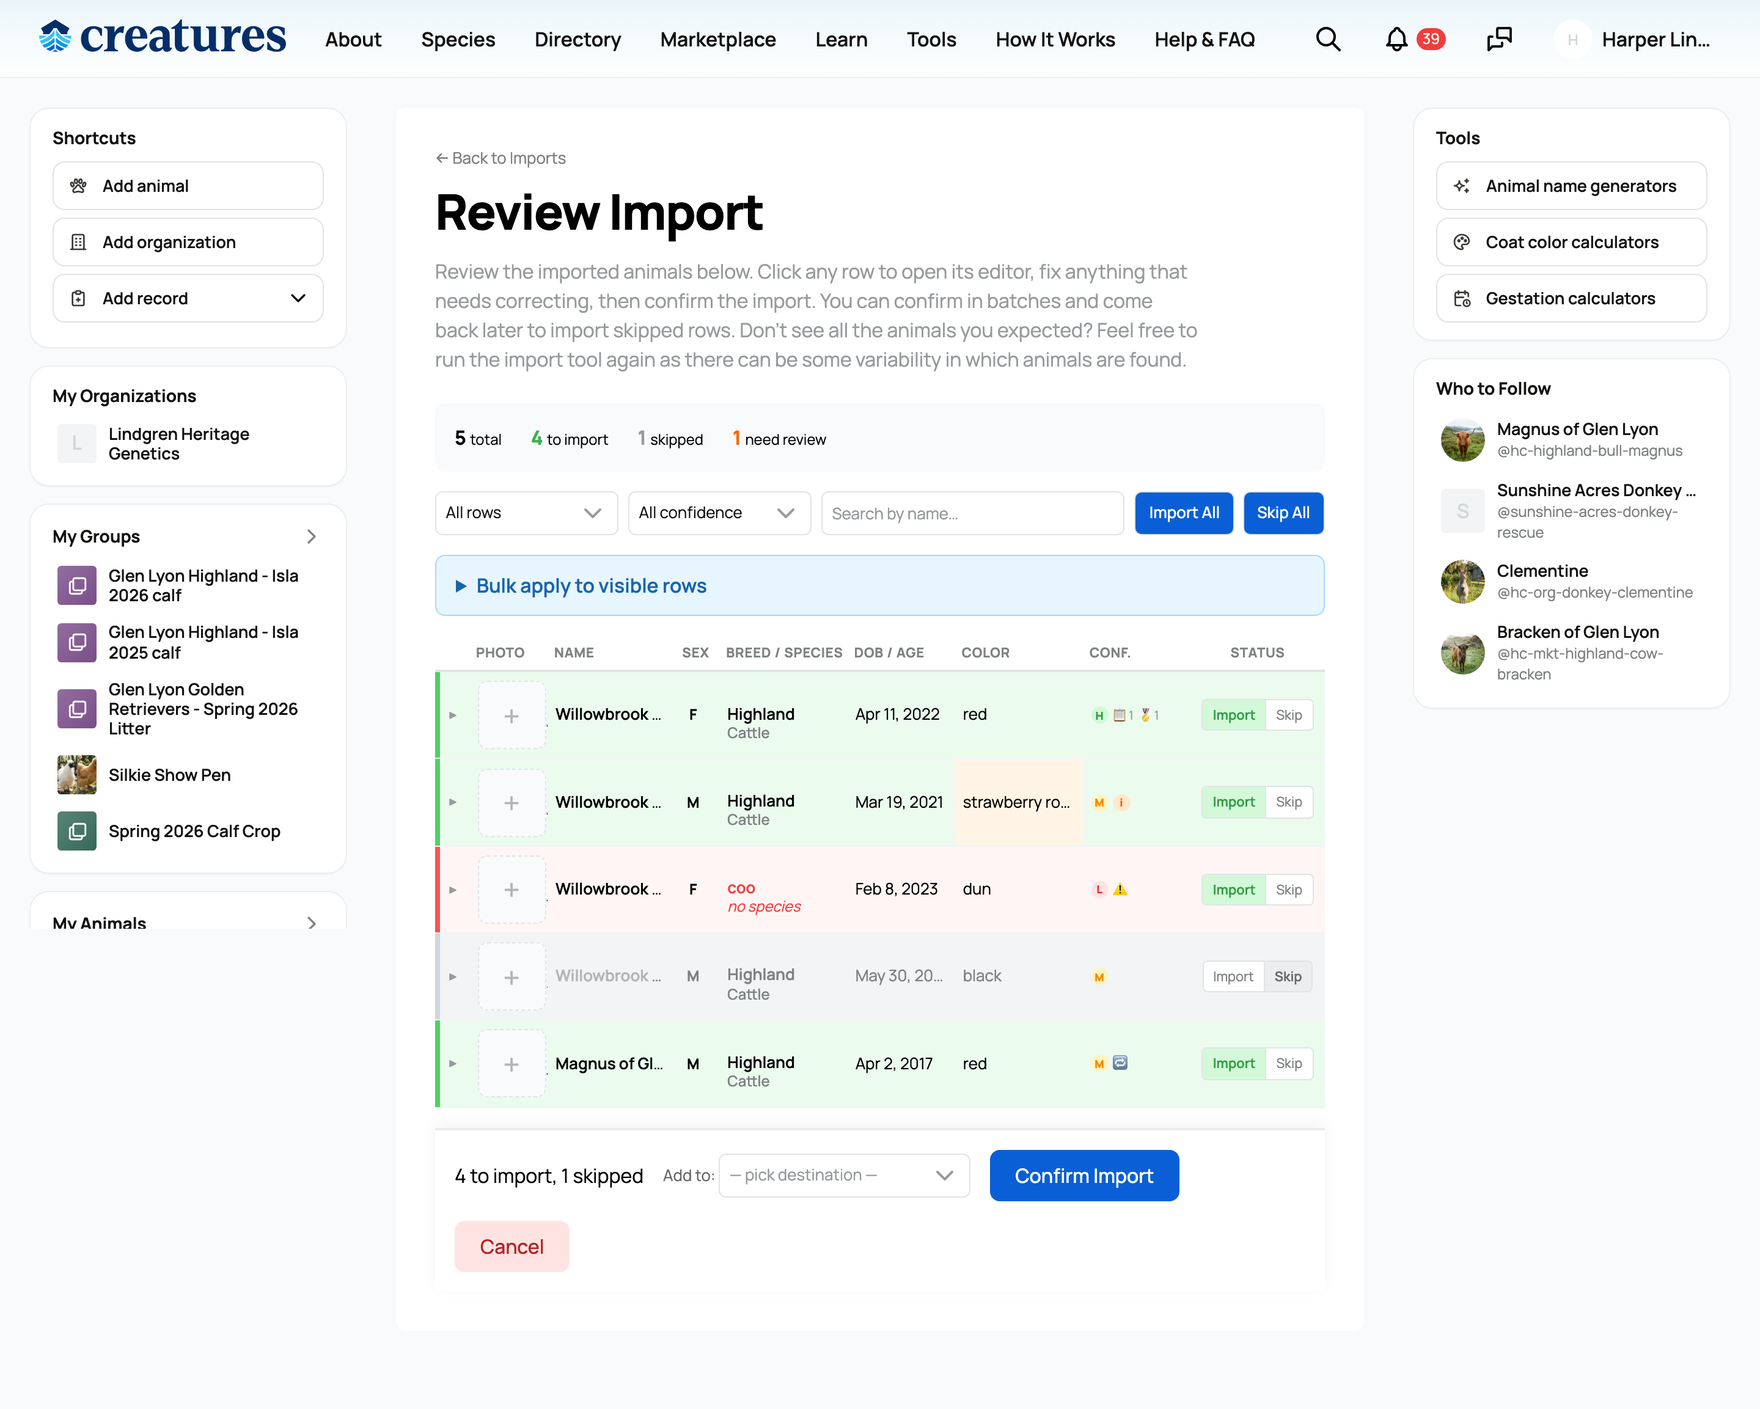Expand the Apr 11, 2022 row arrow
The width and height of the screenshot is (1760, 1409).
[453, 715]
